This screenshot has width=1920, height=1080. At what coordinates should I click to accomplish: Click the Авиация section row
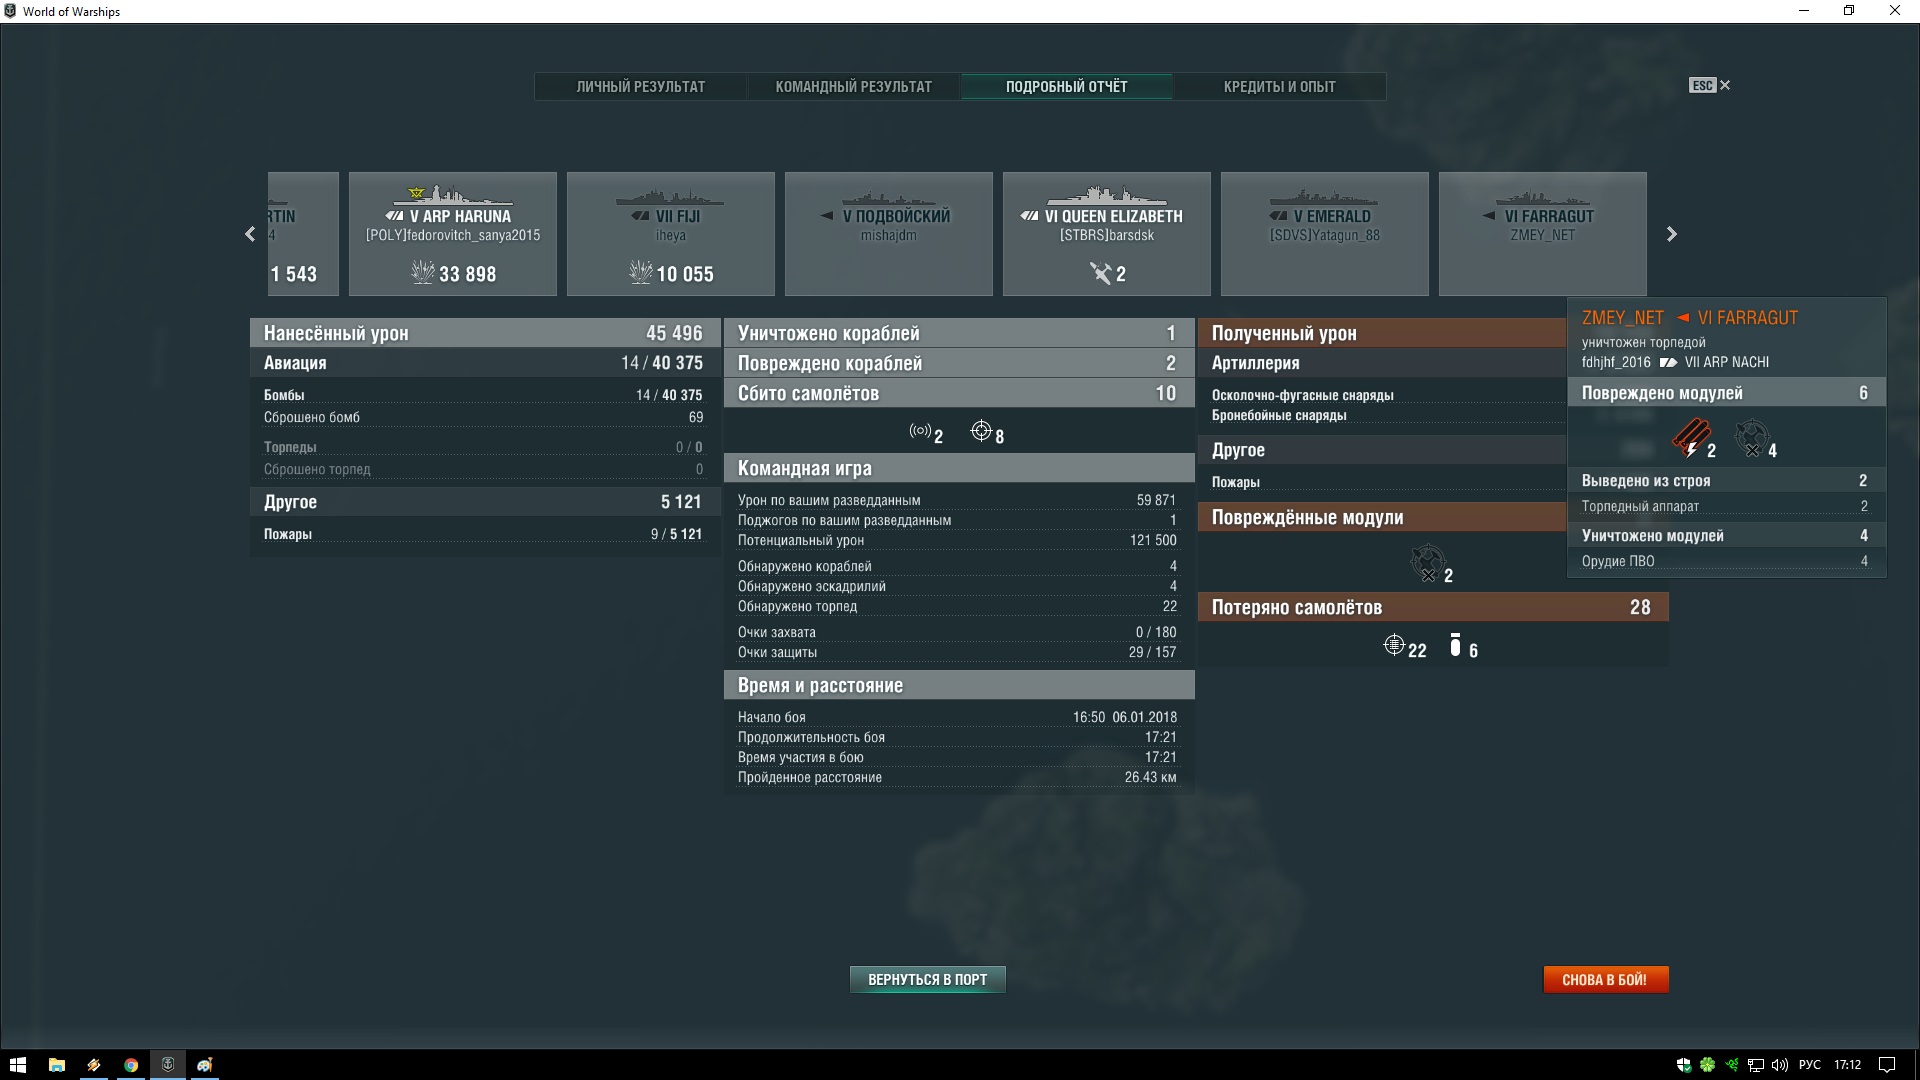(484, 363)
